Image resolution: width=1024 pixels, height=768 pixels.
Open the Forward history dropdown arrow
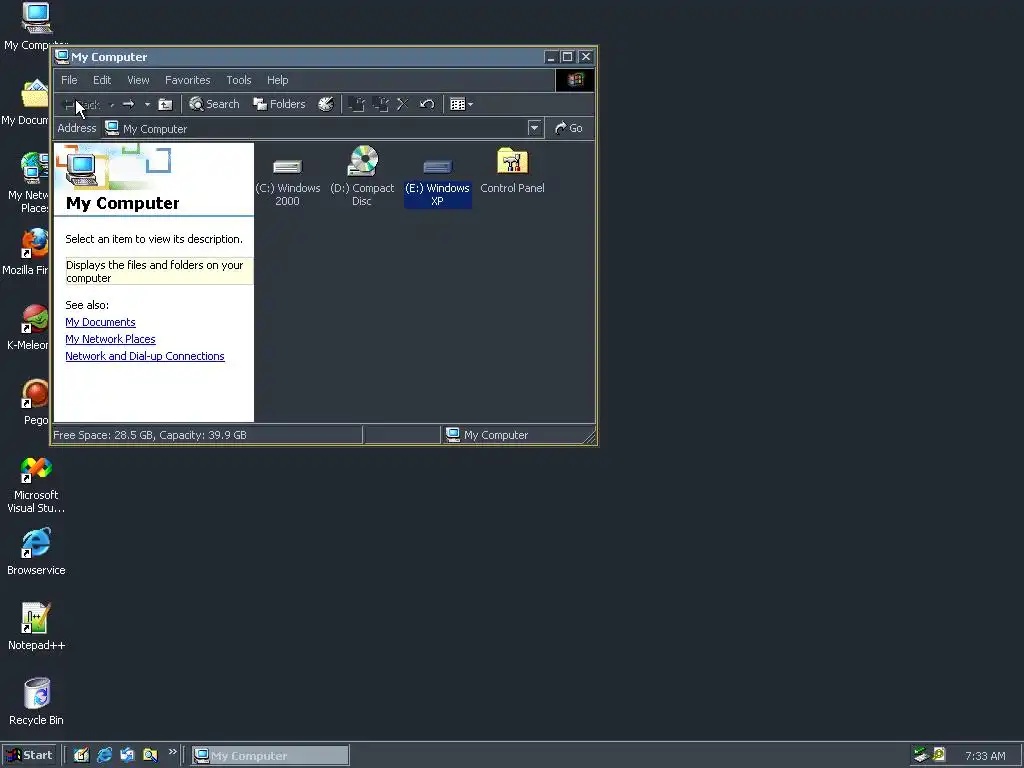[x=147, y=104]
